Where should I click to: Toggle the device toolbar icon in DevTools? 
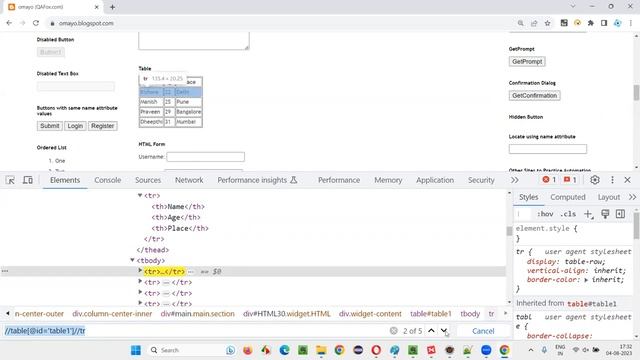tap(28, 180)
